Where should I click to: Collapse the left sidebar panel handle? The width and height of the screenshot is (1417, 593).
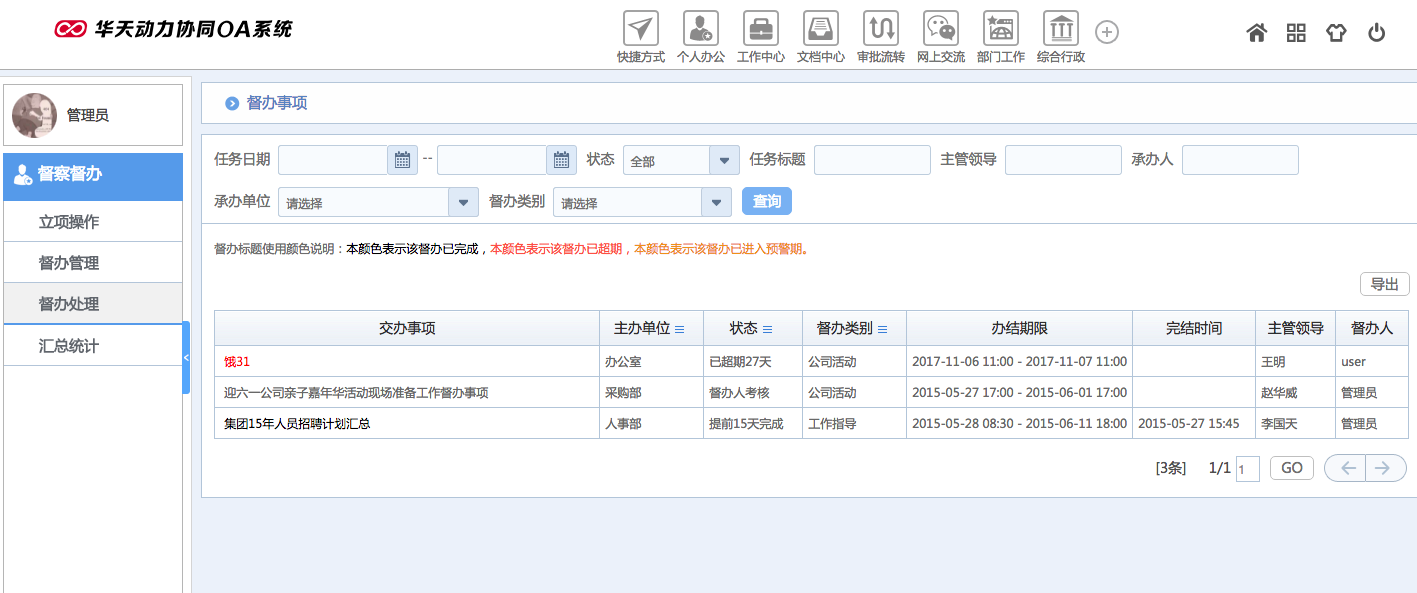click(186, 357)
